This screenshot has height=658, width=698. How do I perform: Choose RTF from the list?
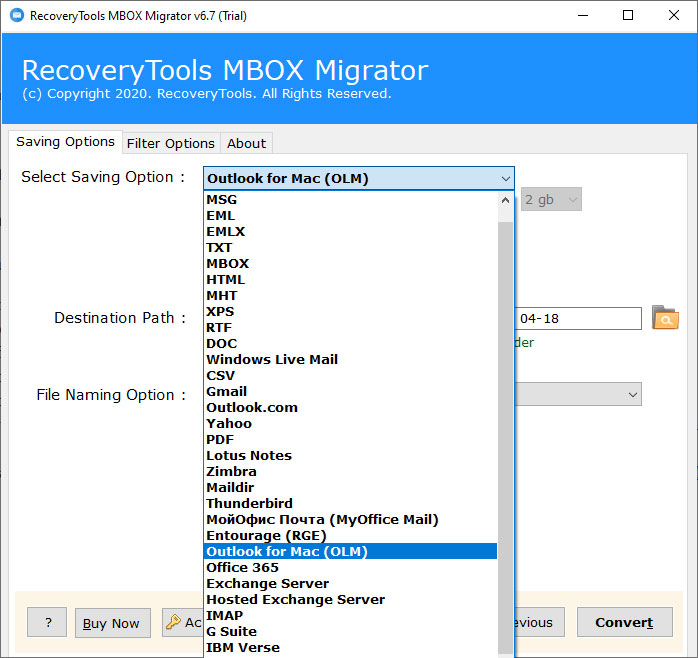point(350,328)
